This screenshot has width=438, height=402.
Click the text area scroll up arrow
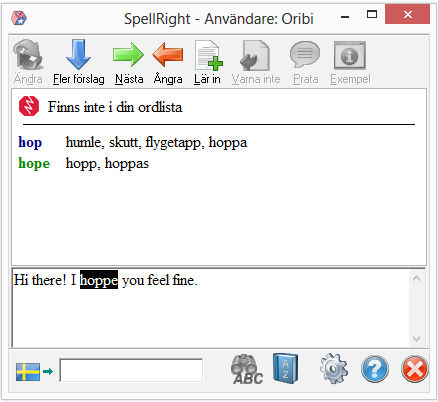tap(416, 278)
